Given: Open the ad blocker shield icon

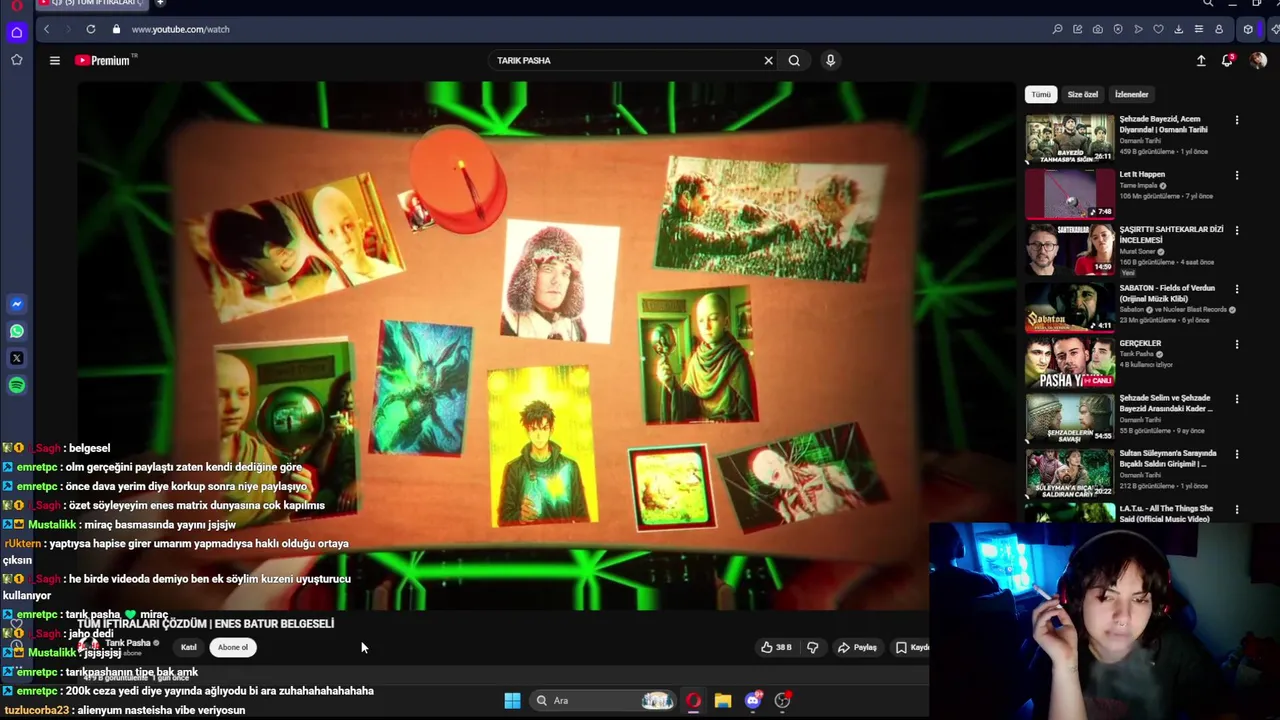Looking at the screenshot, I should (1118, 29).
